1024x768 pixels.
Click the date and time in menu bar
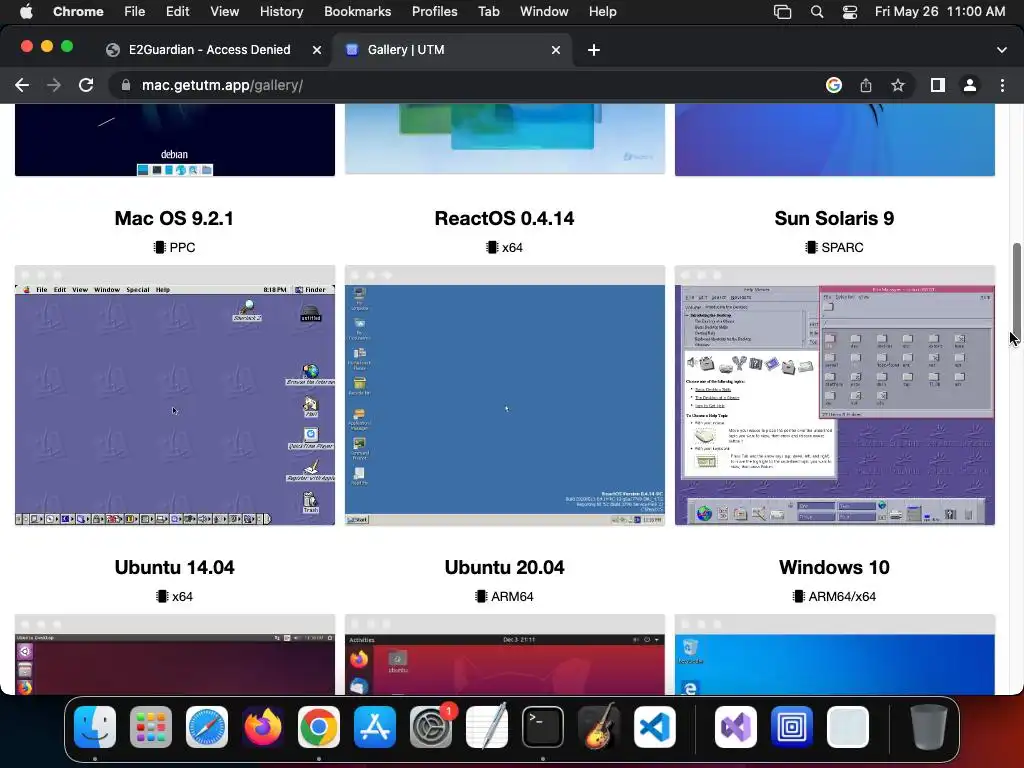point(940,12)
